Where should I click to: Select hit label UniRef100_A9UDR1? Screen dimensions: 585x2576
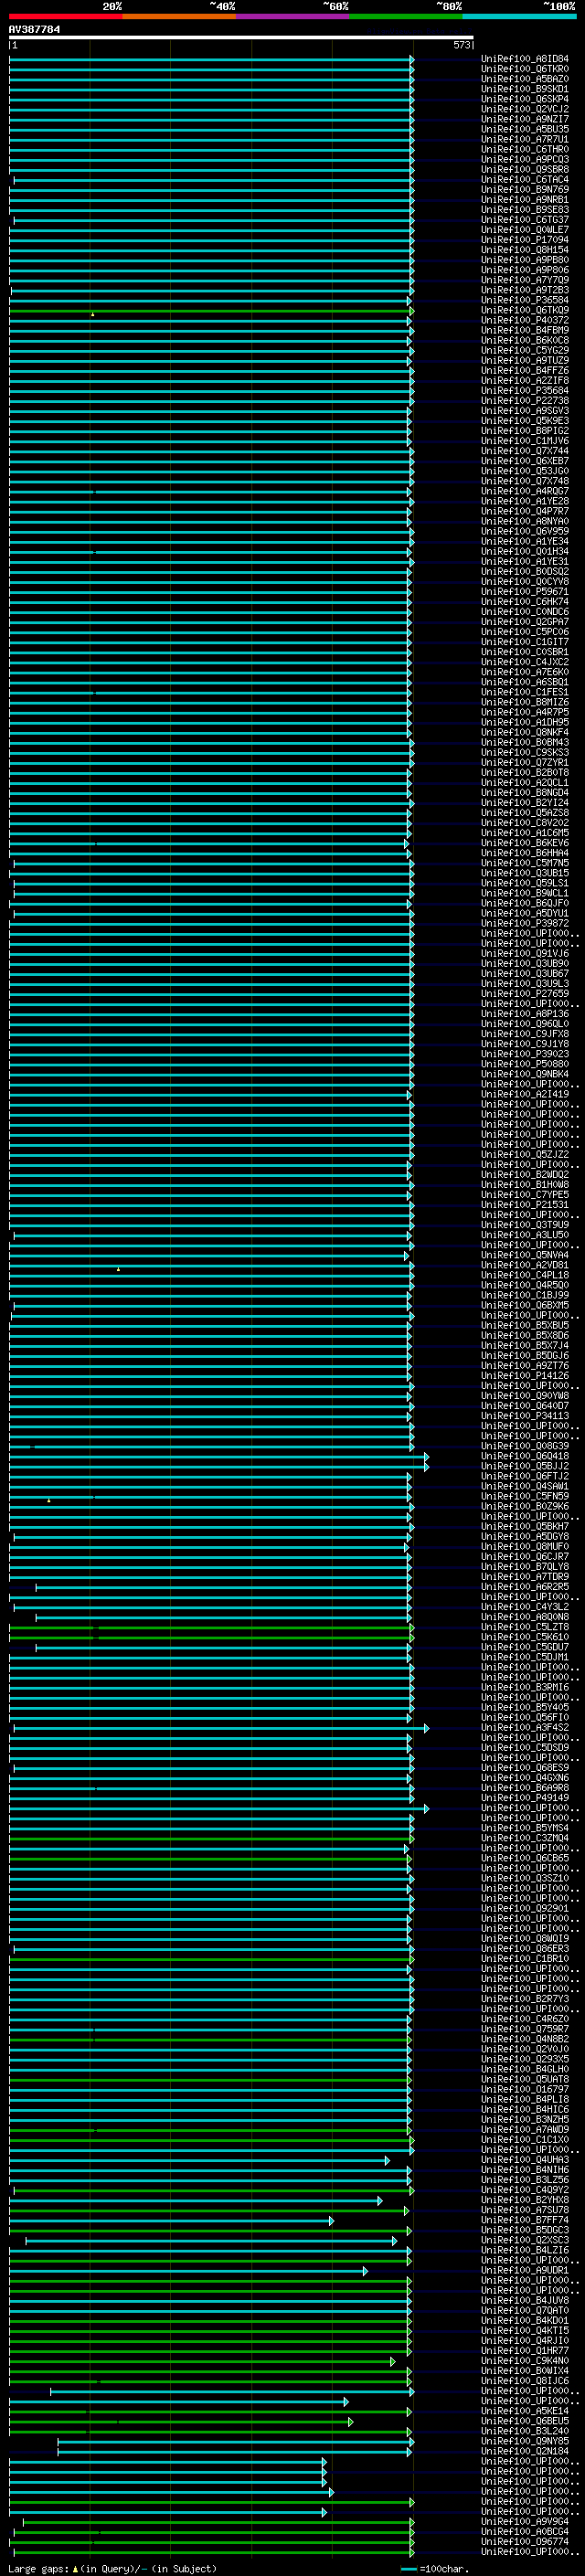tap(525, 2271)
